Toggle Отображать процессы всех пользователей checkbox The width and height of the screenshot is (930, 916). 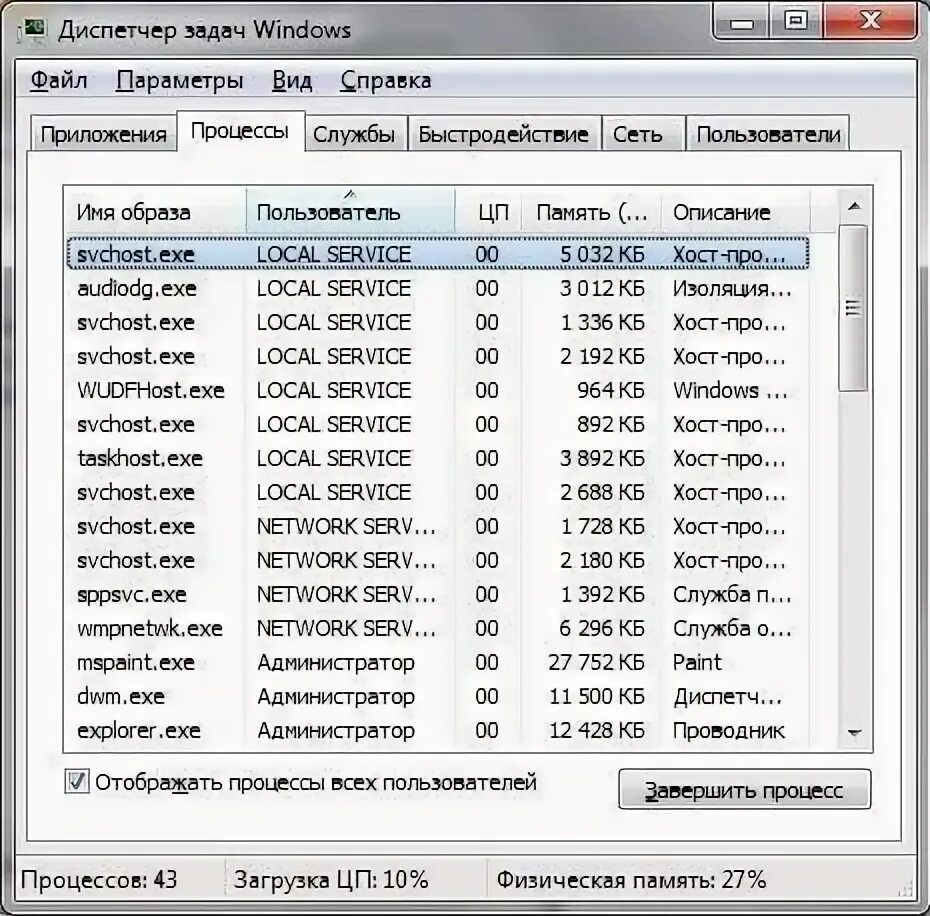tap(77, 782)
